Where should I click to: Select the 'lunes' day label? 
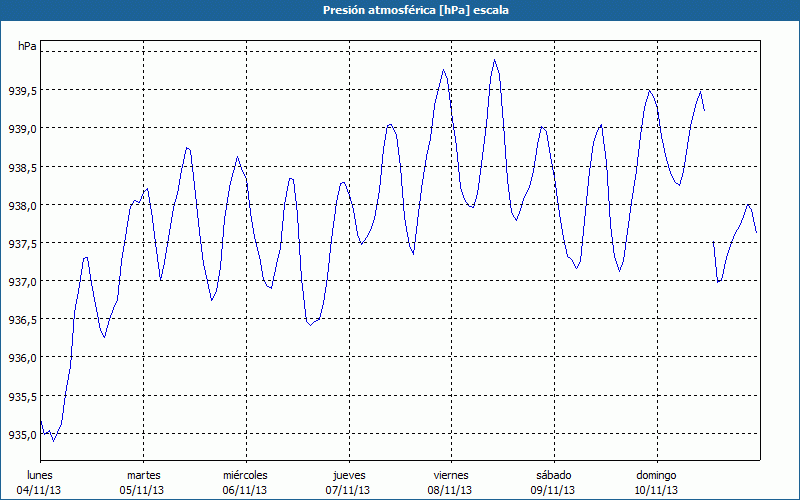click(x=40, y=474)
